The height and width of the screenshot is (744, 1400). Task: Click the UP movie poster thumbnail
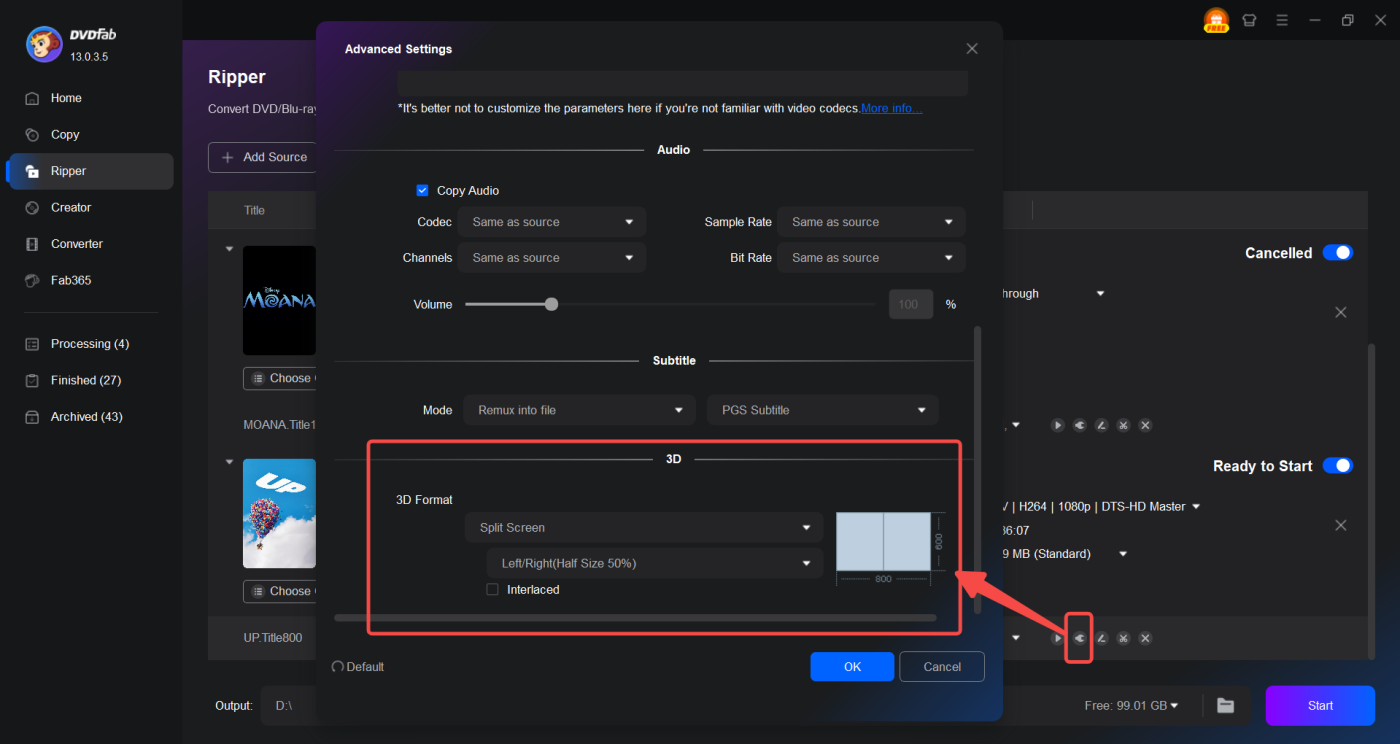click(279, 514)
